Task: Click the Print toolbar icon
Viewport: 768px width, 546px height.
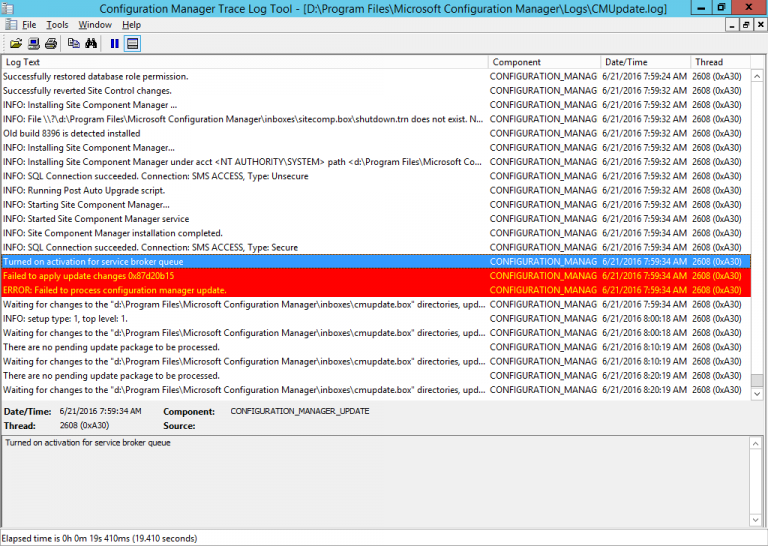Action: pos(50,43)
